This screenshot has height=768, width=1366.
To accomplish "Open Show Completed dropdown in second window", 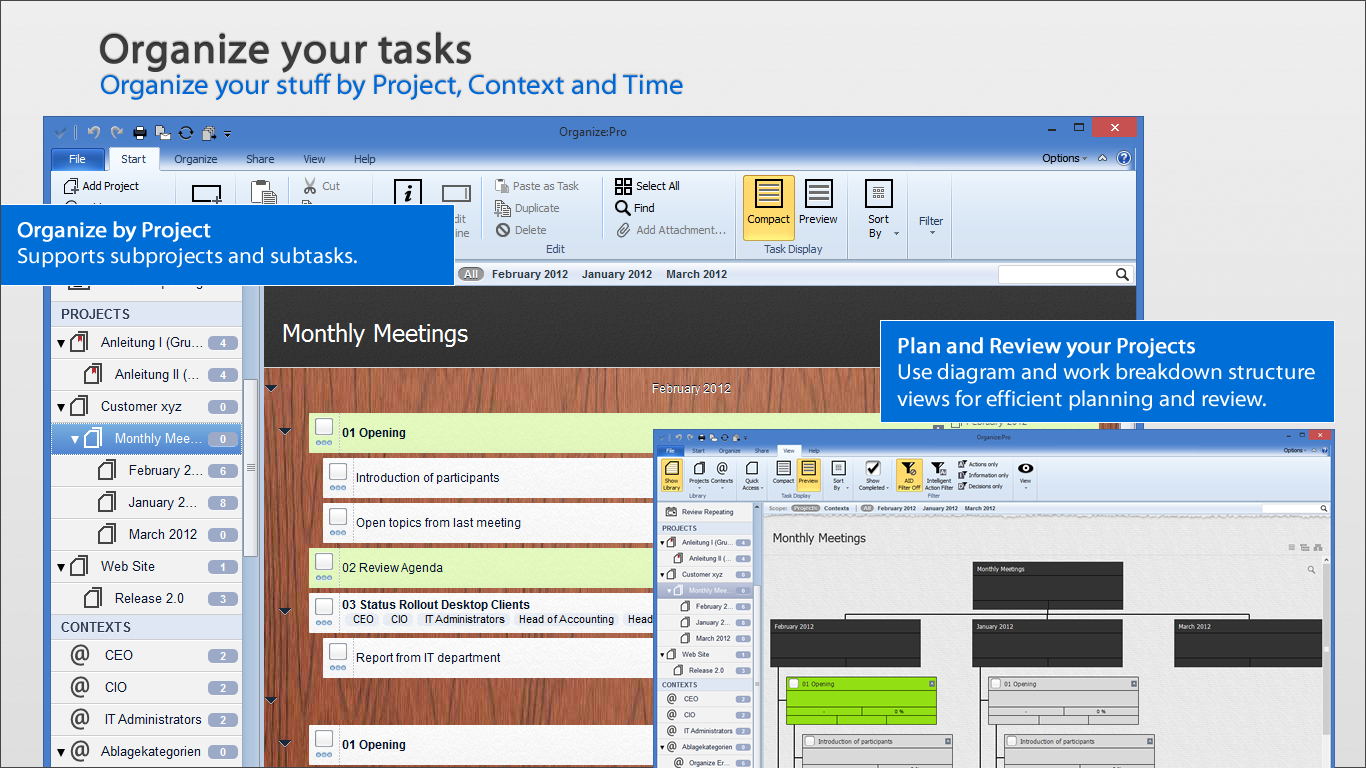I will point(873,476).
